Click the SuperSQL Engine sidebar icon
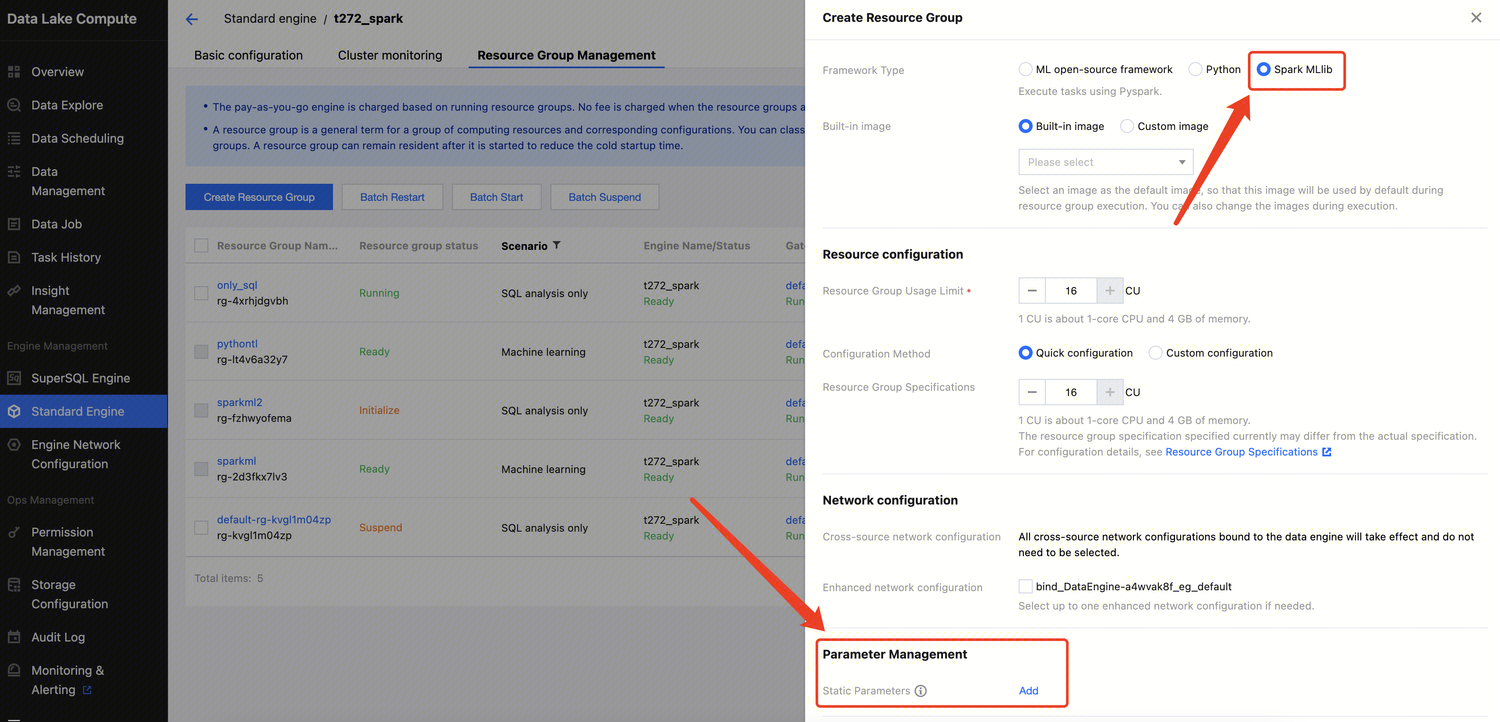 click(x=14, y=378)
